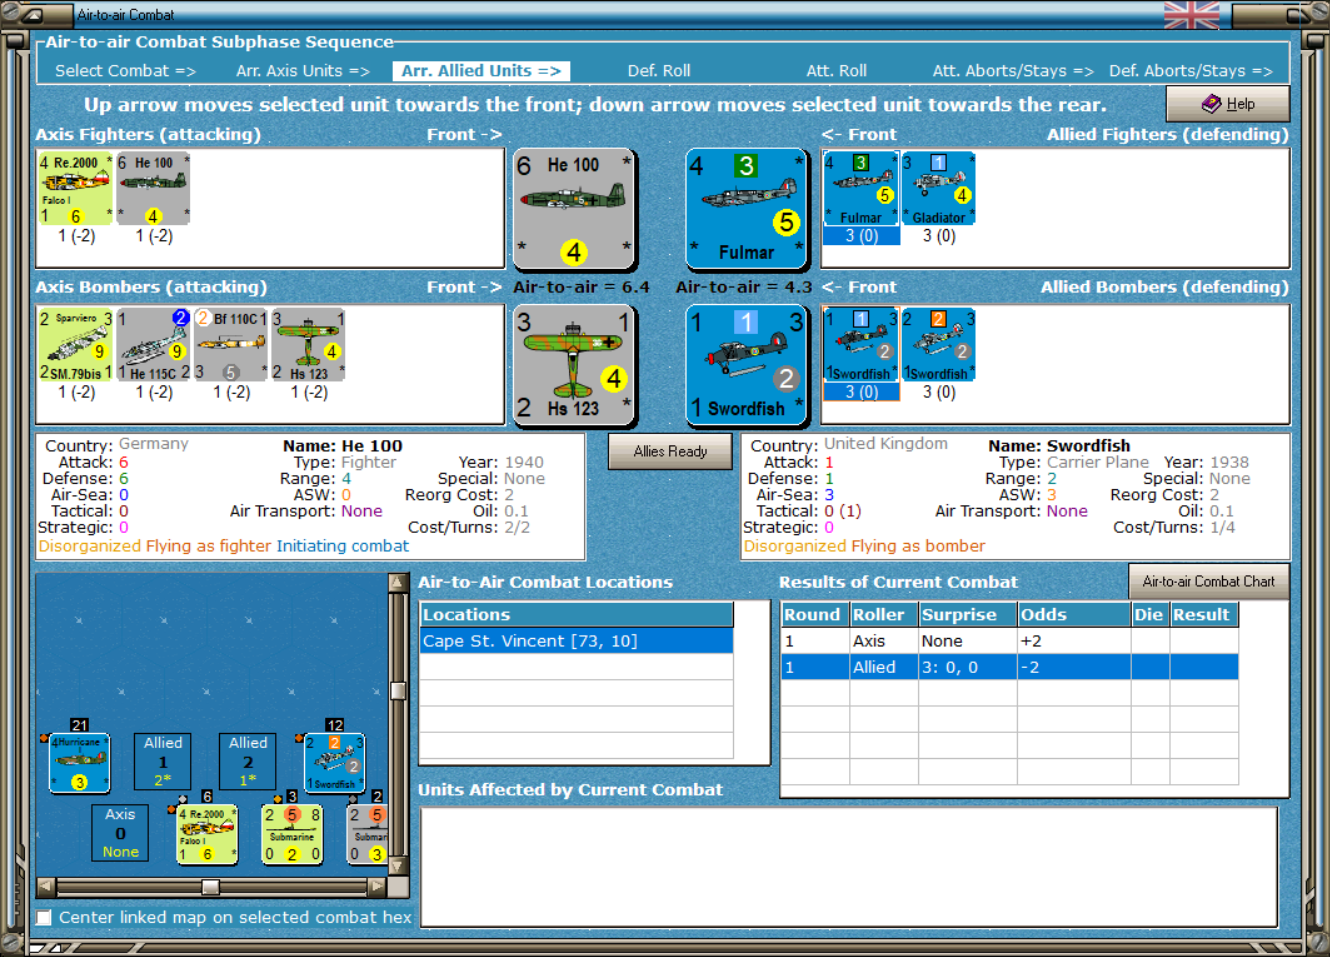
Task: Click the Hurricane counter on the linked map
Action: pyautogui.click(x=79, y=763)
